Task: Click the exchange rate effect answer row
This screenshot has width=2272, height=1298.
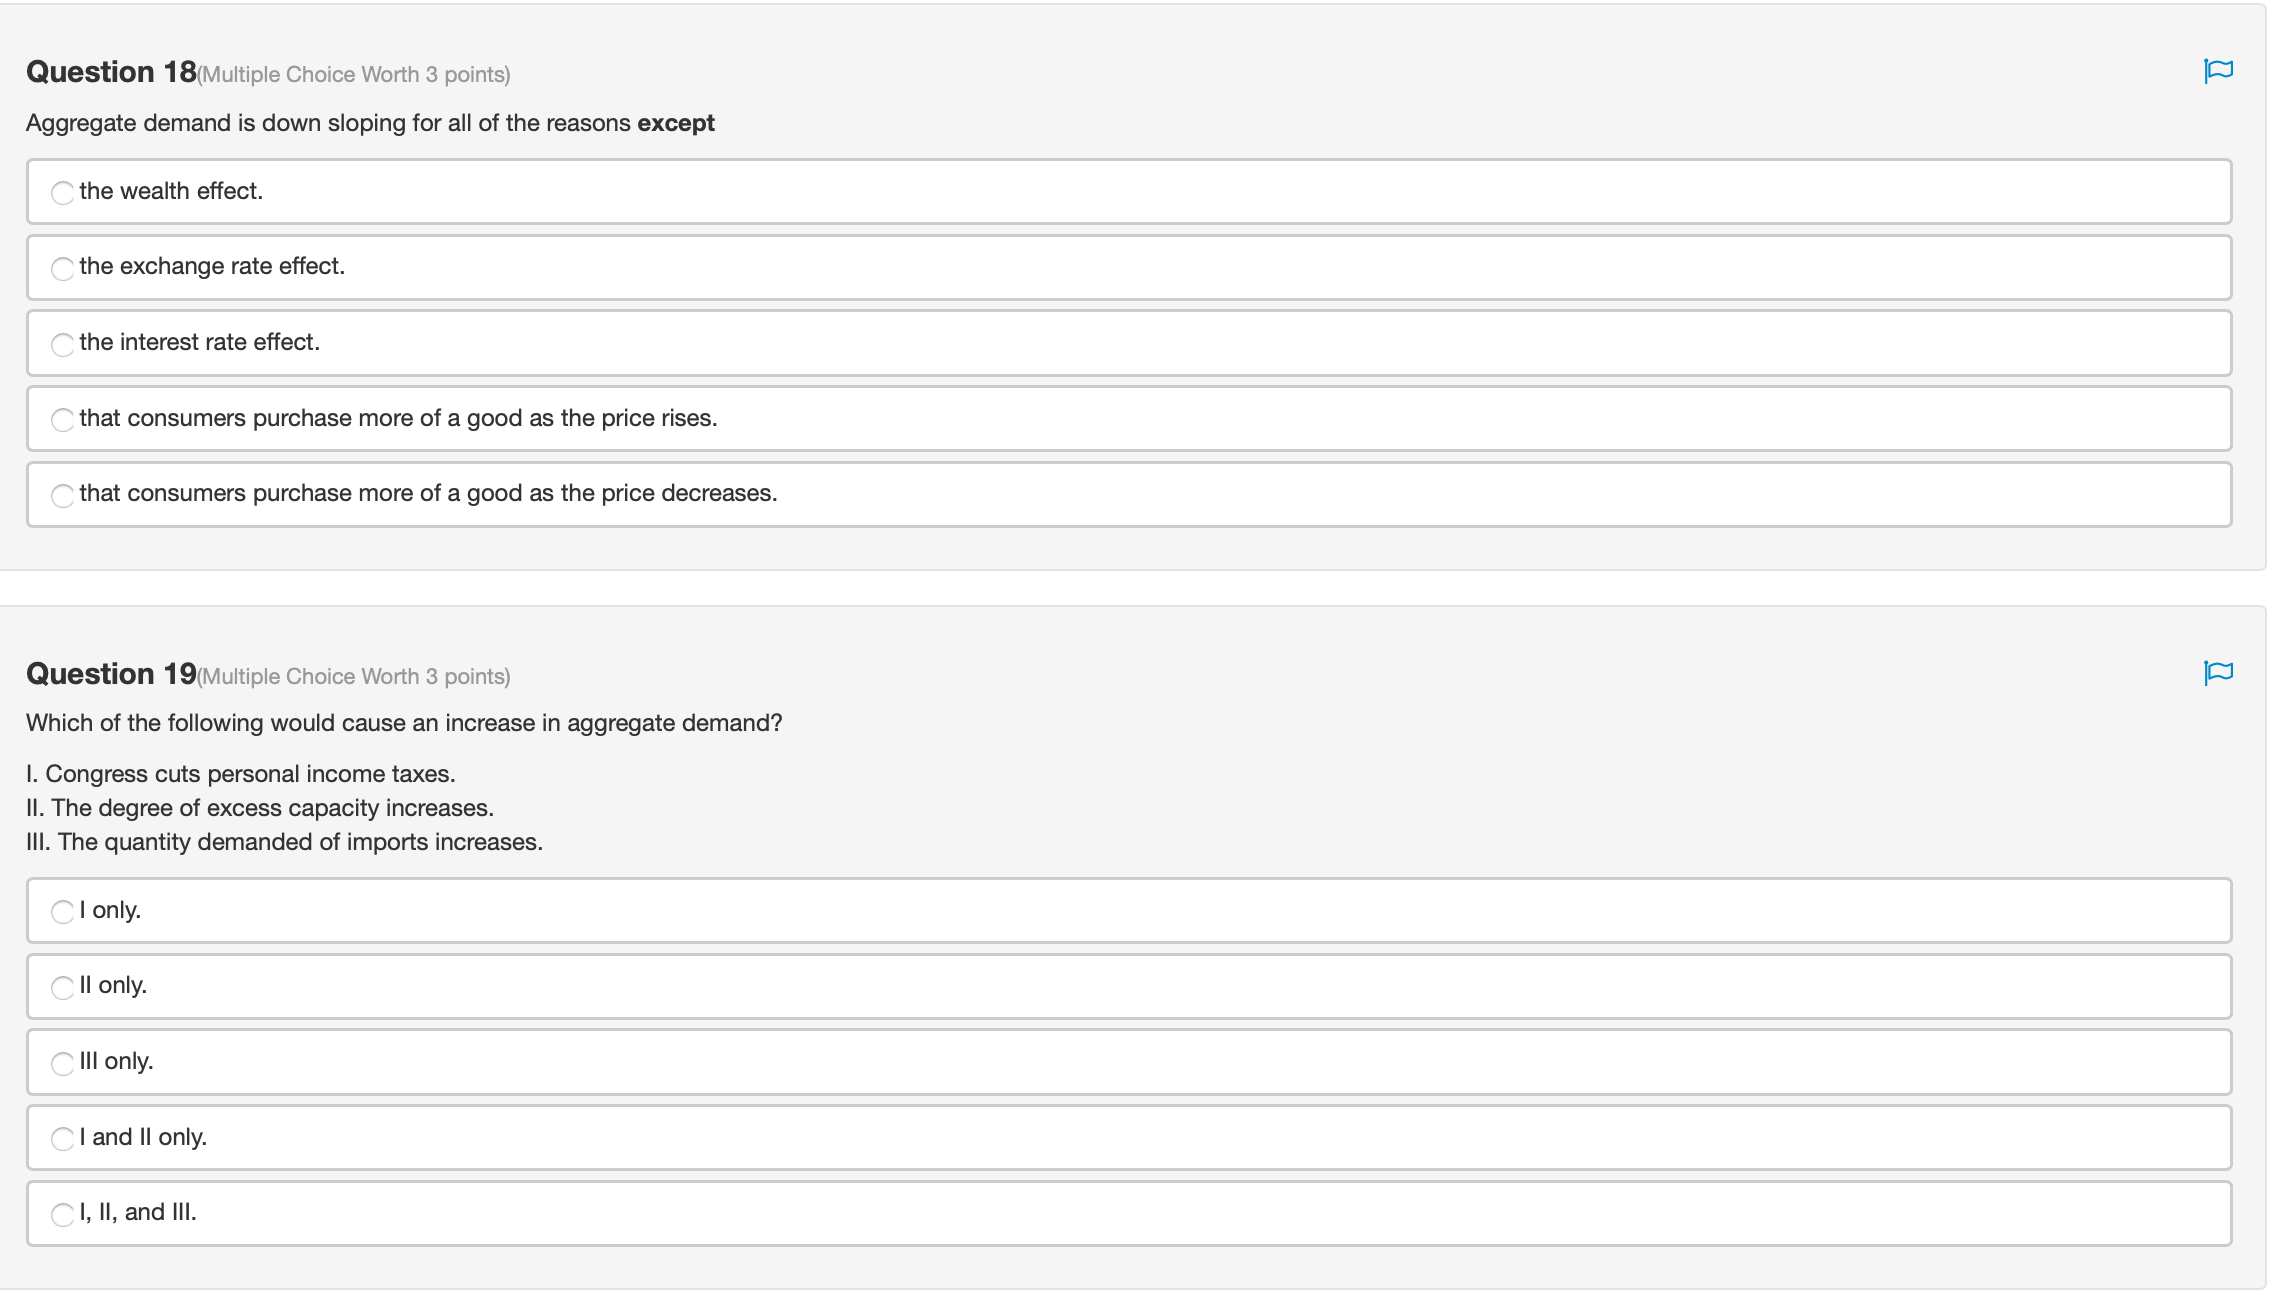Action: click(x=1129, y=267)
